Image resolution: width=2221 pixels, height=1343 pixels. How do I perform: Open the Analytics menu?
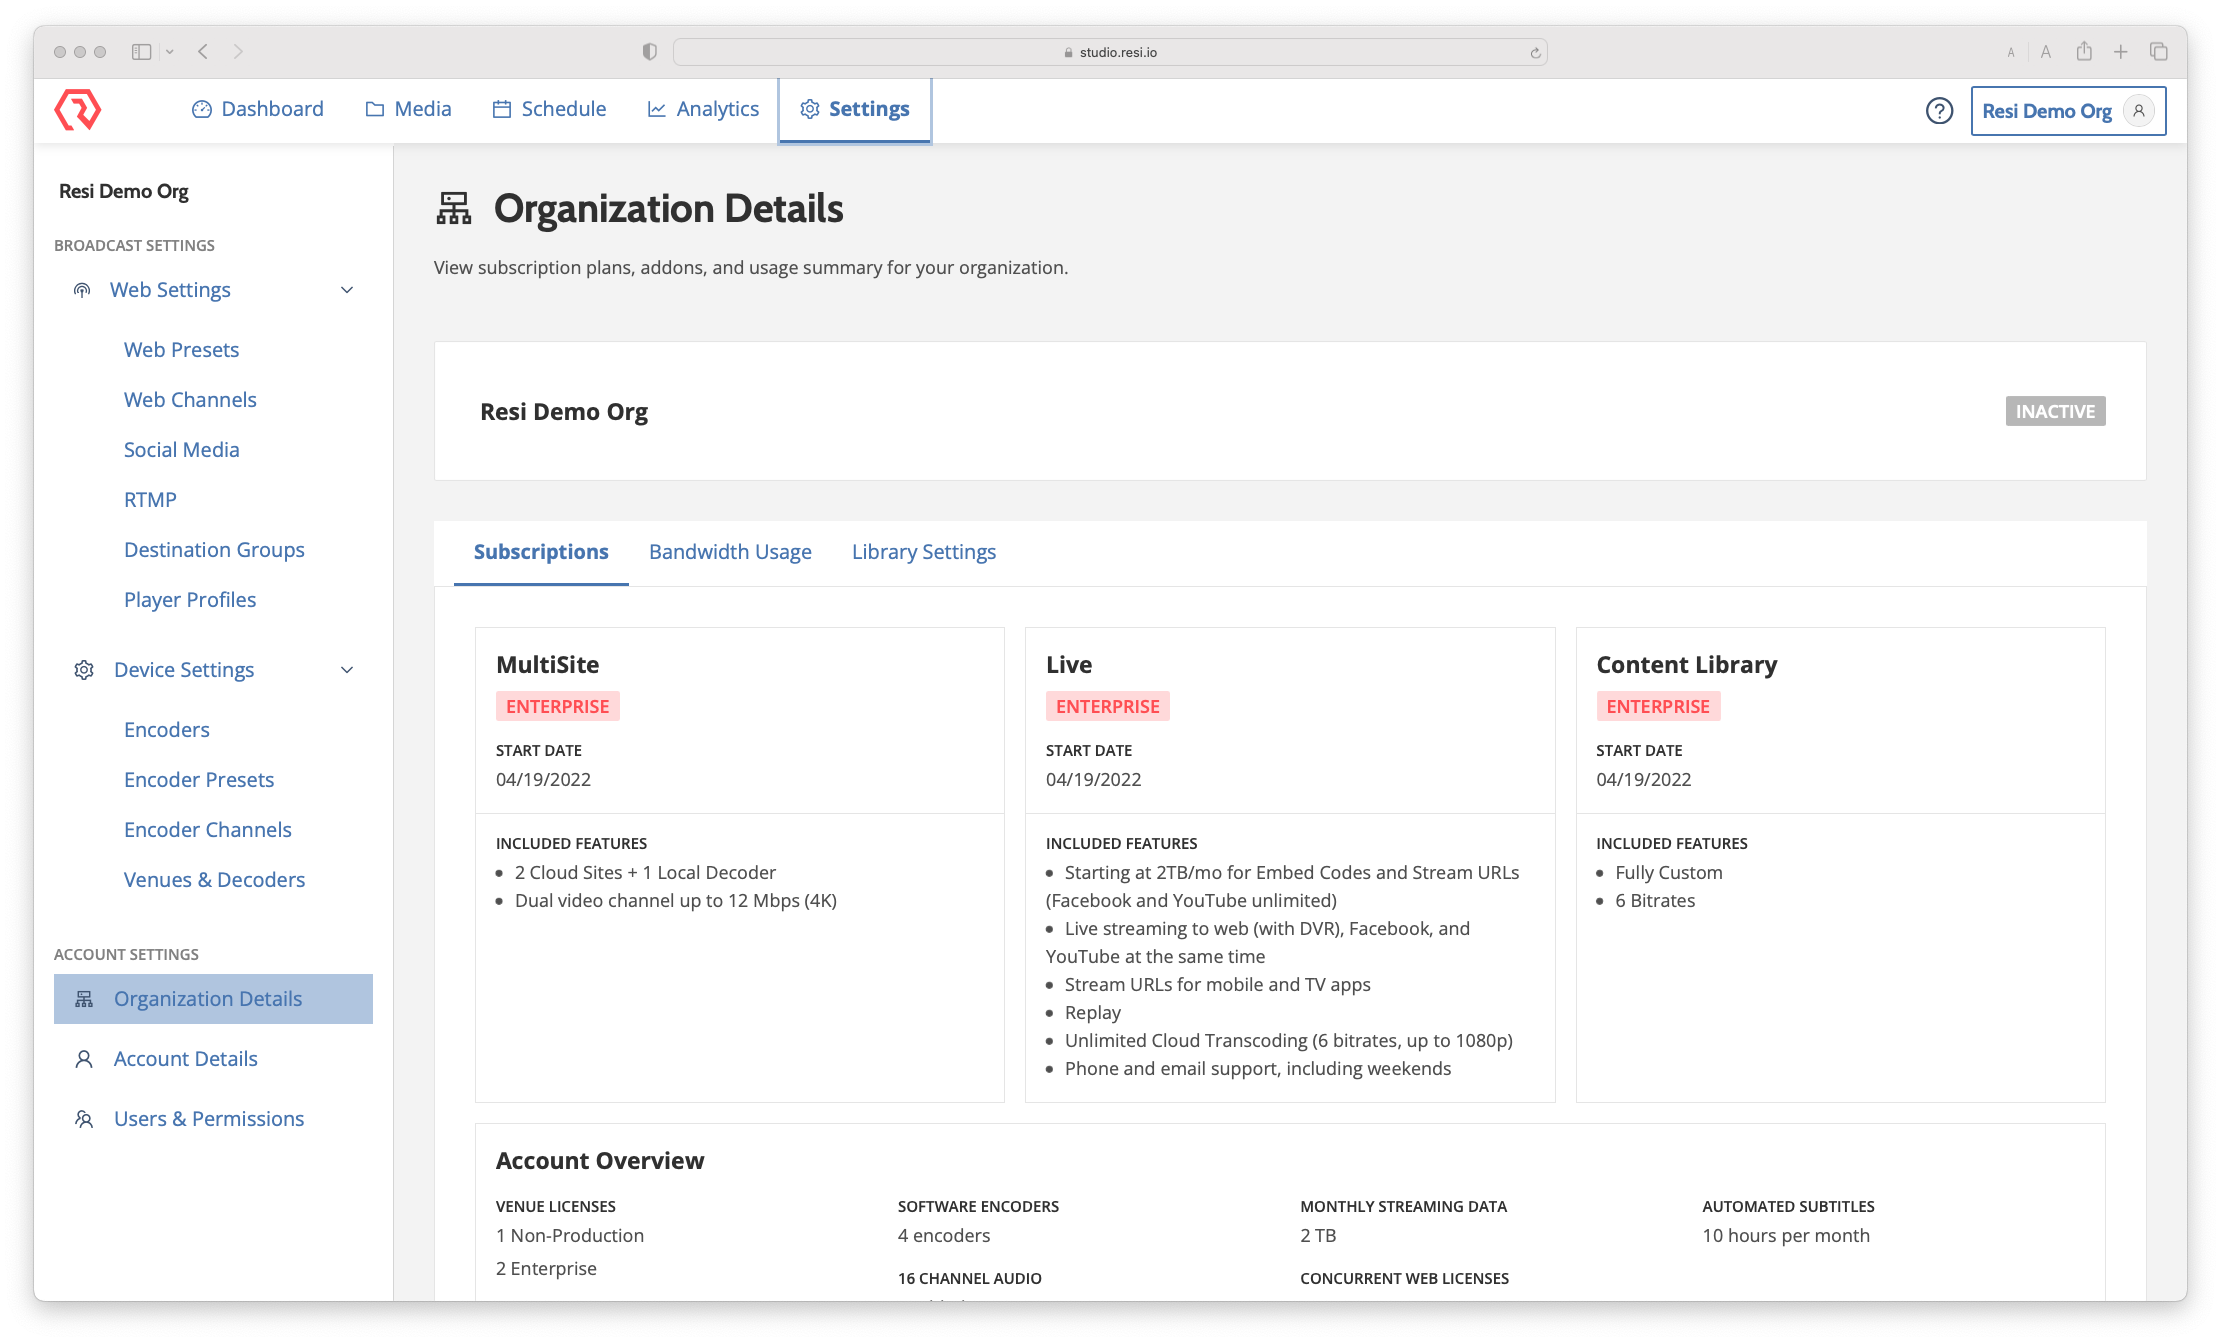coord(703,109)
